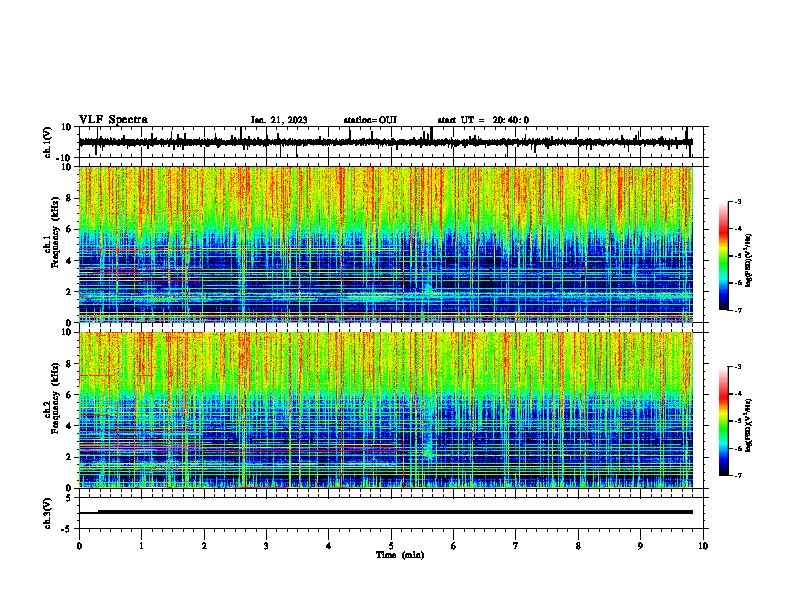Click the thick black ch.3 voltage trace
The image size is (792, 612).
(x=395, y=512)
